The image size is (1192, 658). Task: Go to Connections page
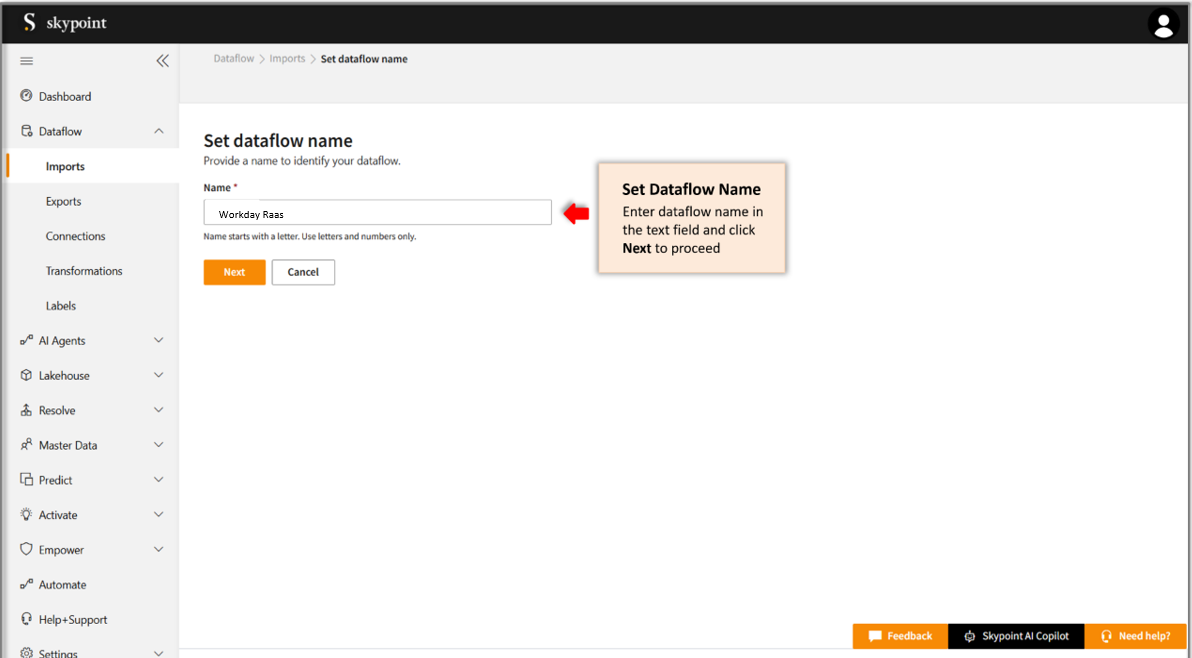click(x=75, y=236)
